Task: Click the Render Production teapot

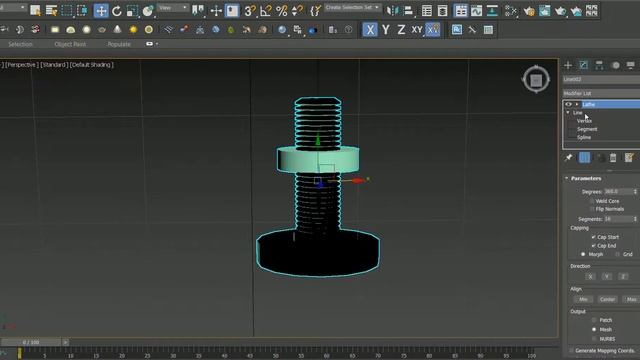Action: point(560,11)
